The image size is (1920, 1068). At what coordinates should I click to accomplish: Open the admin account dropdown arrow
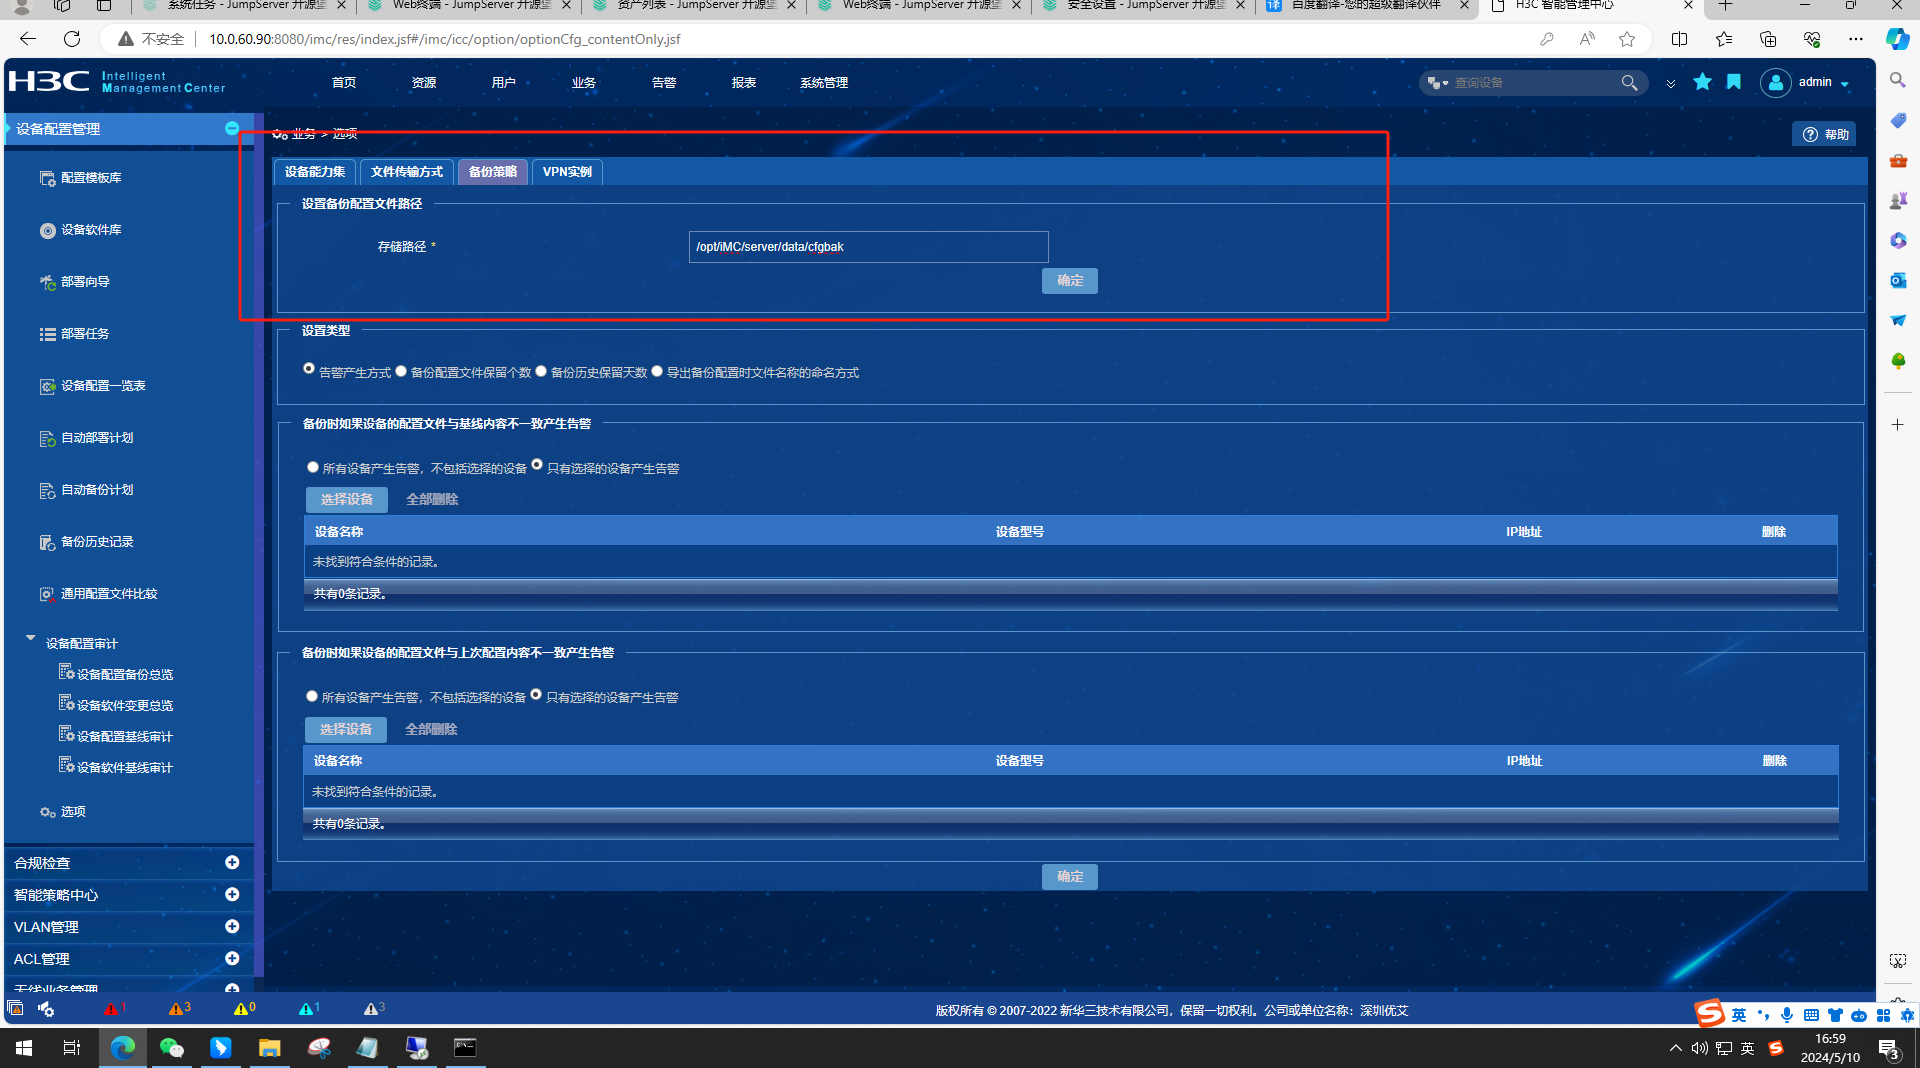tap(1845, 84)
